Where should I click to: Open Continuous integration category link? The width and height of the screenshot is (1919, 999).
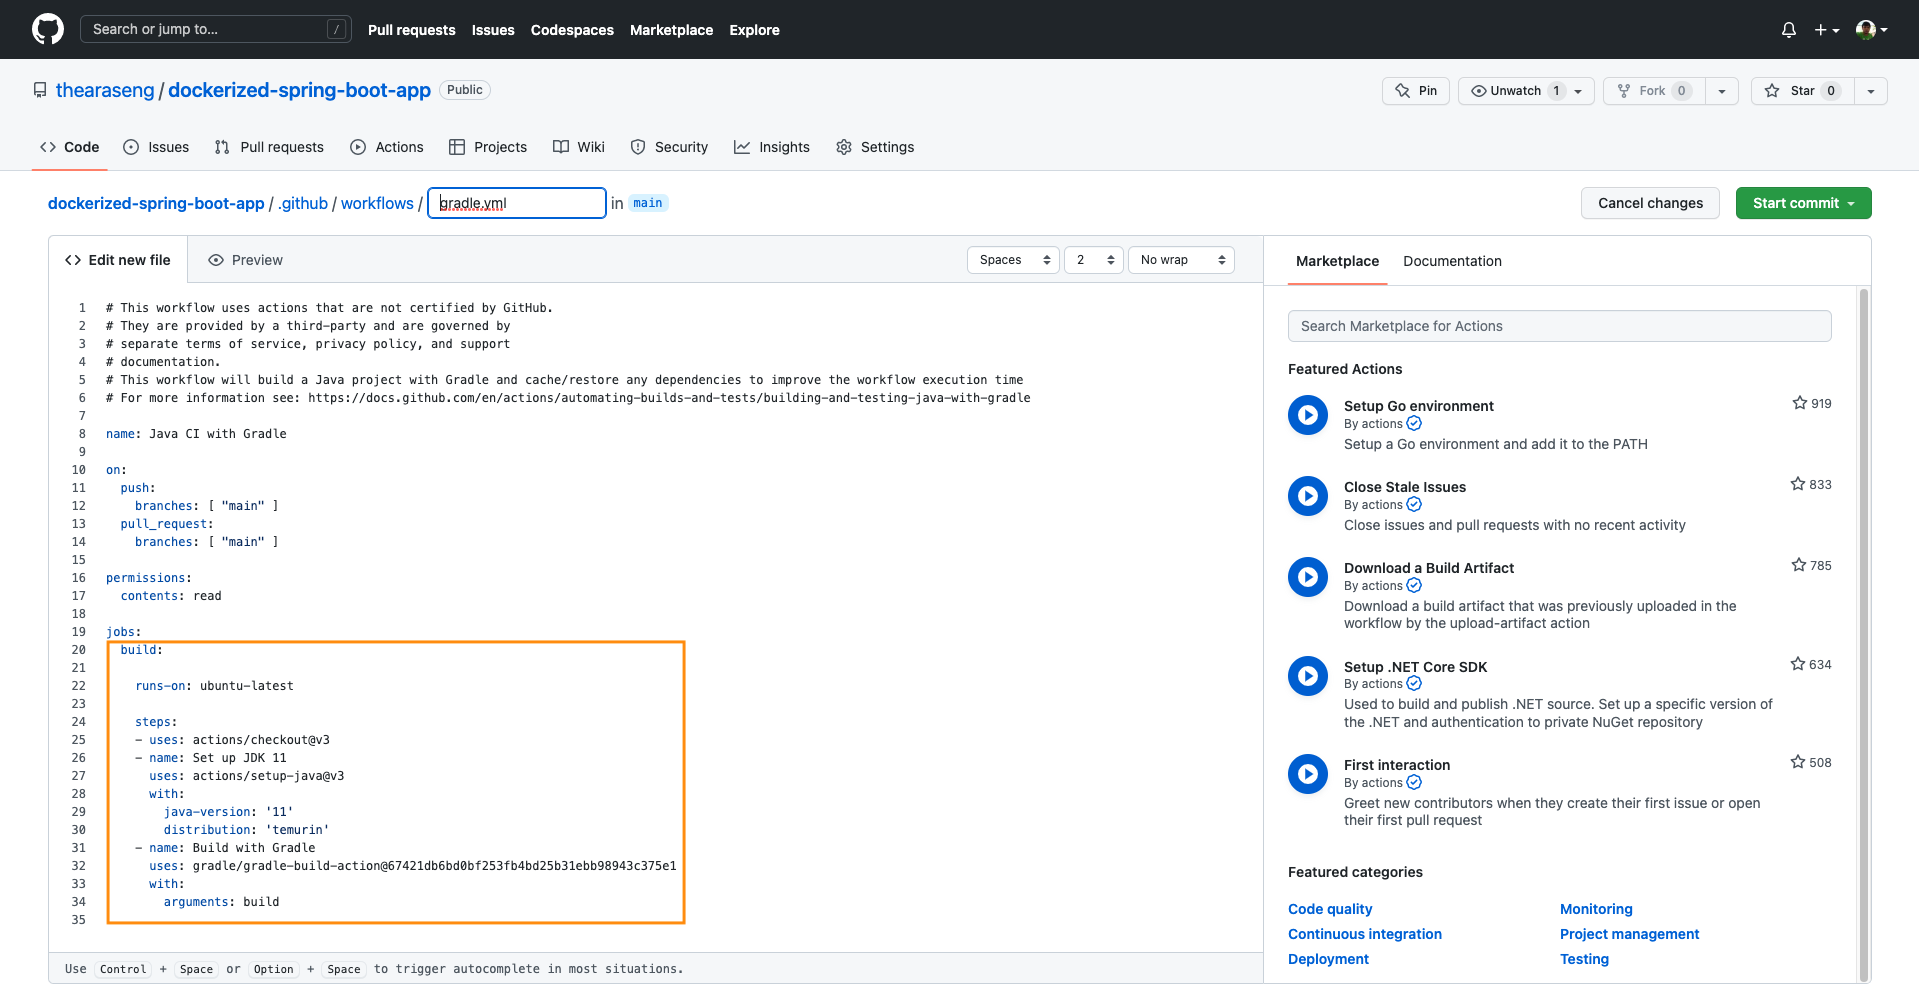pos(1365,934)
